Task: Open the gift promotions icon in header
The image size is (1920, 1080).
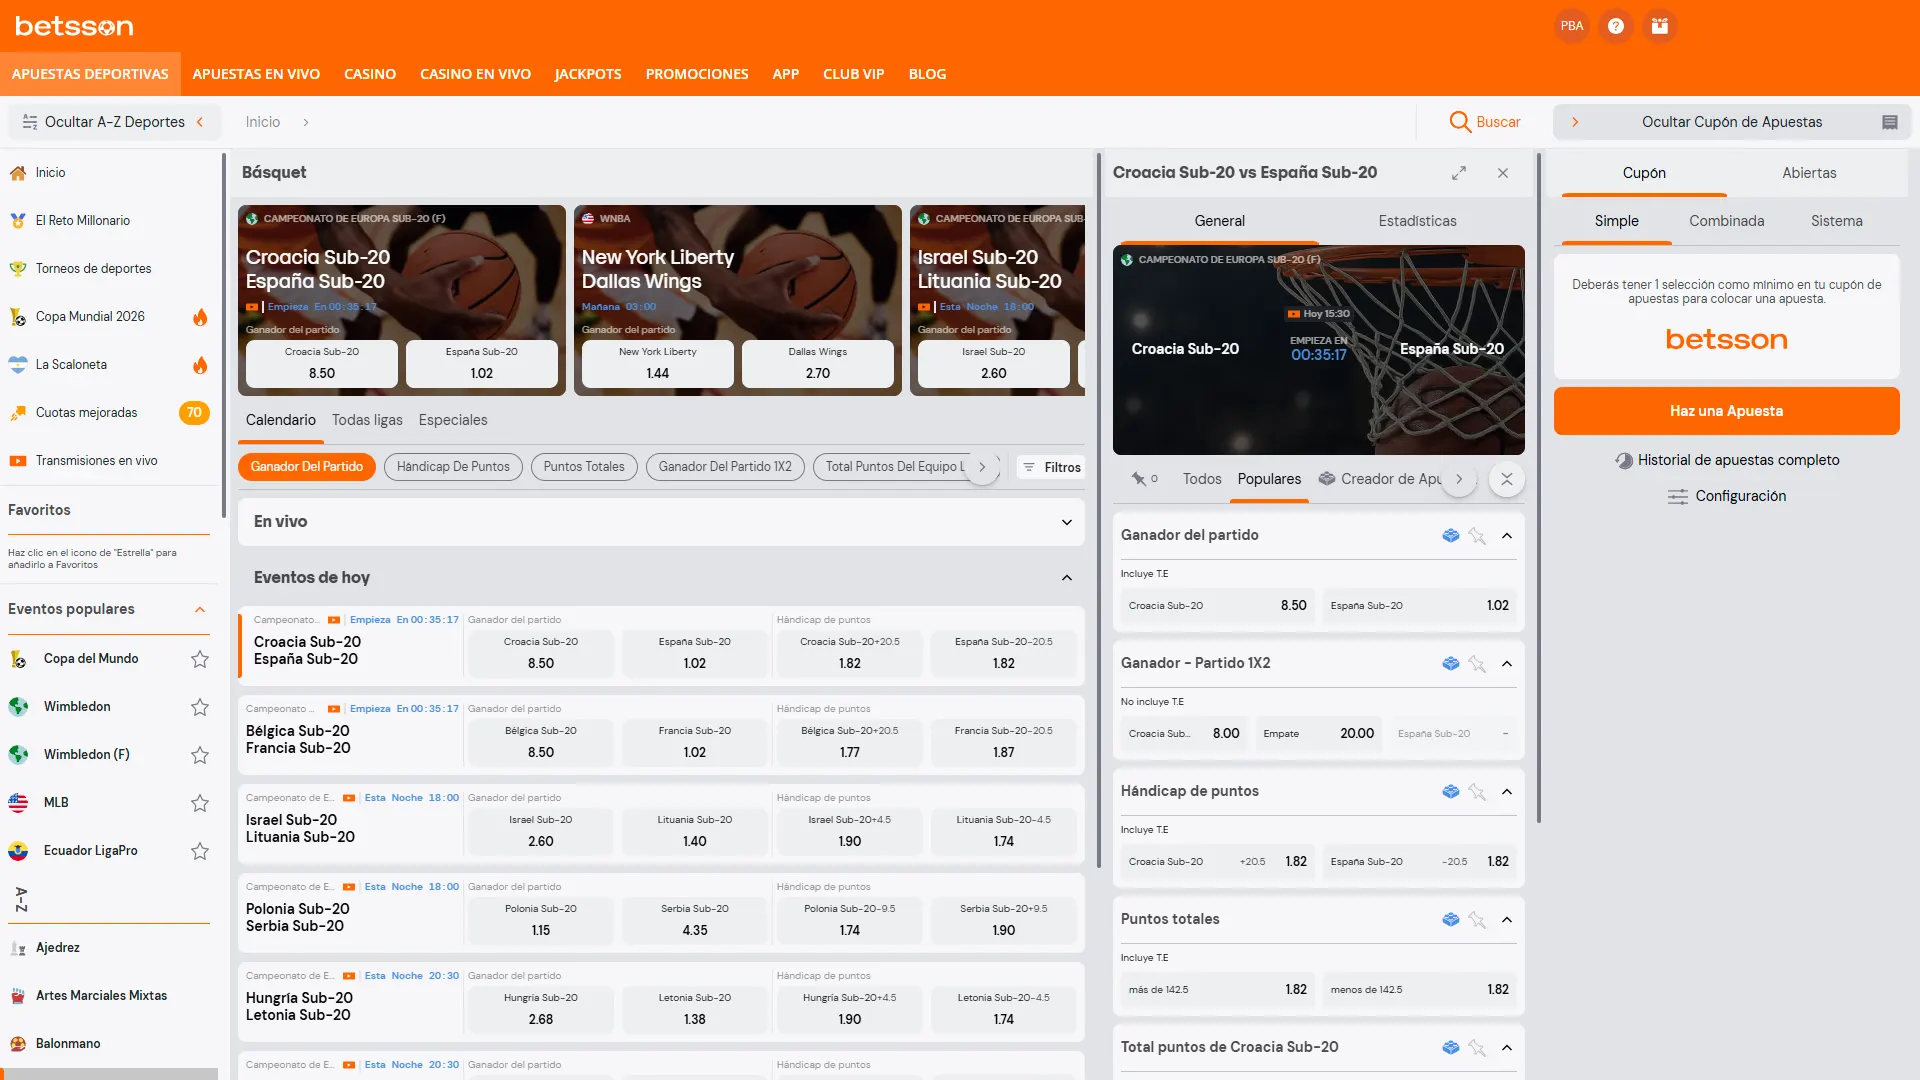Action: (x=1660, y=26)
